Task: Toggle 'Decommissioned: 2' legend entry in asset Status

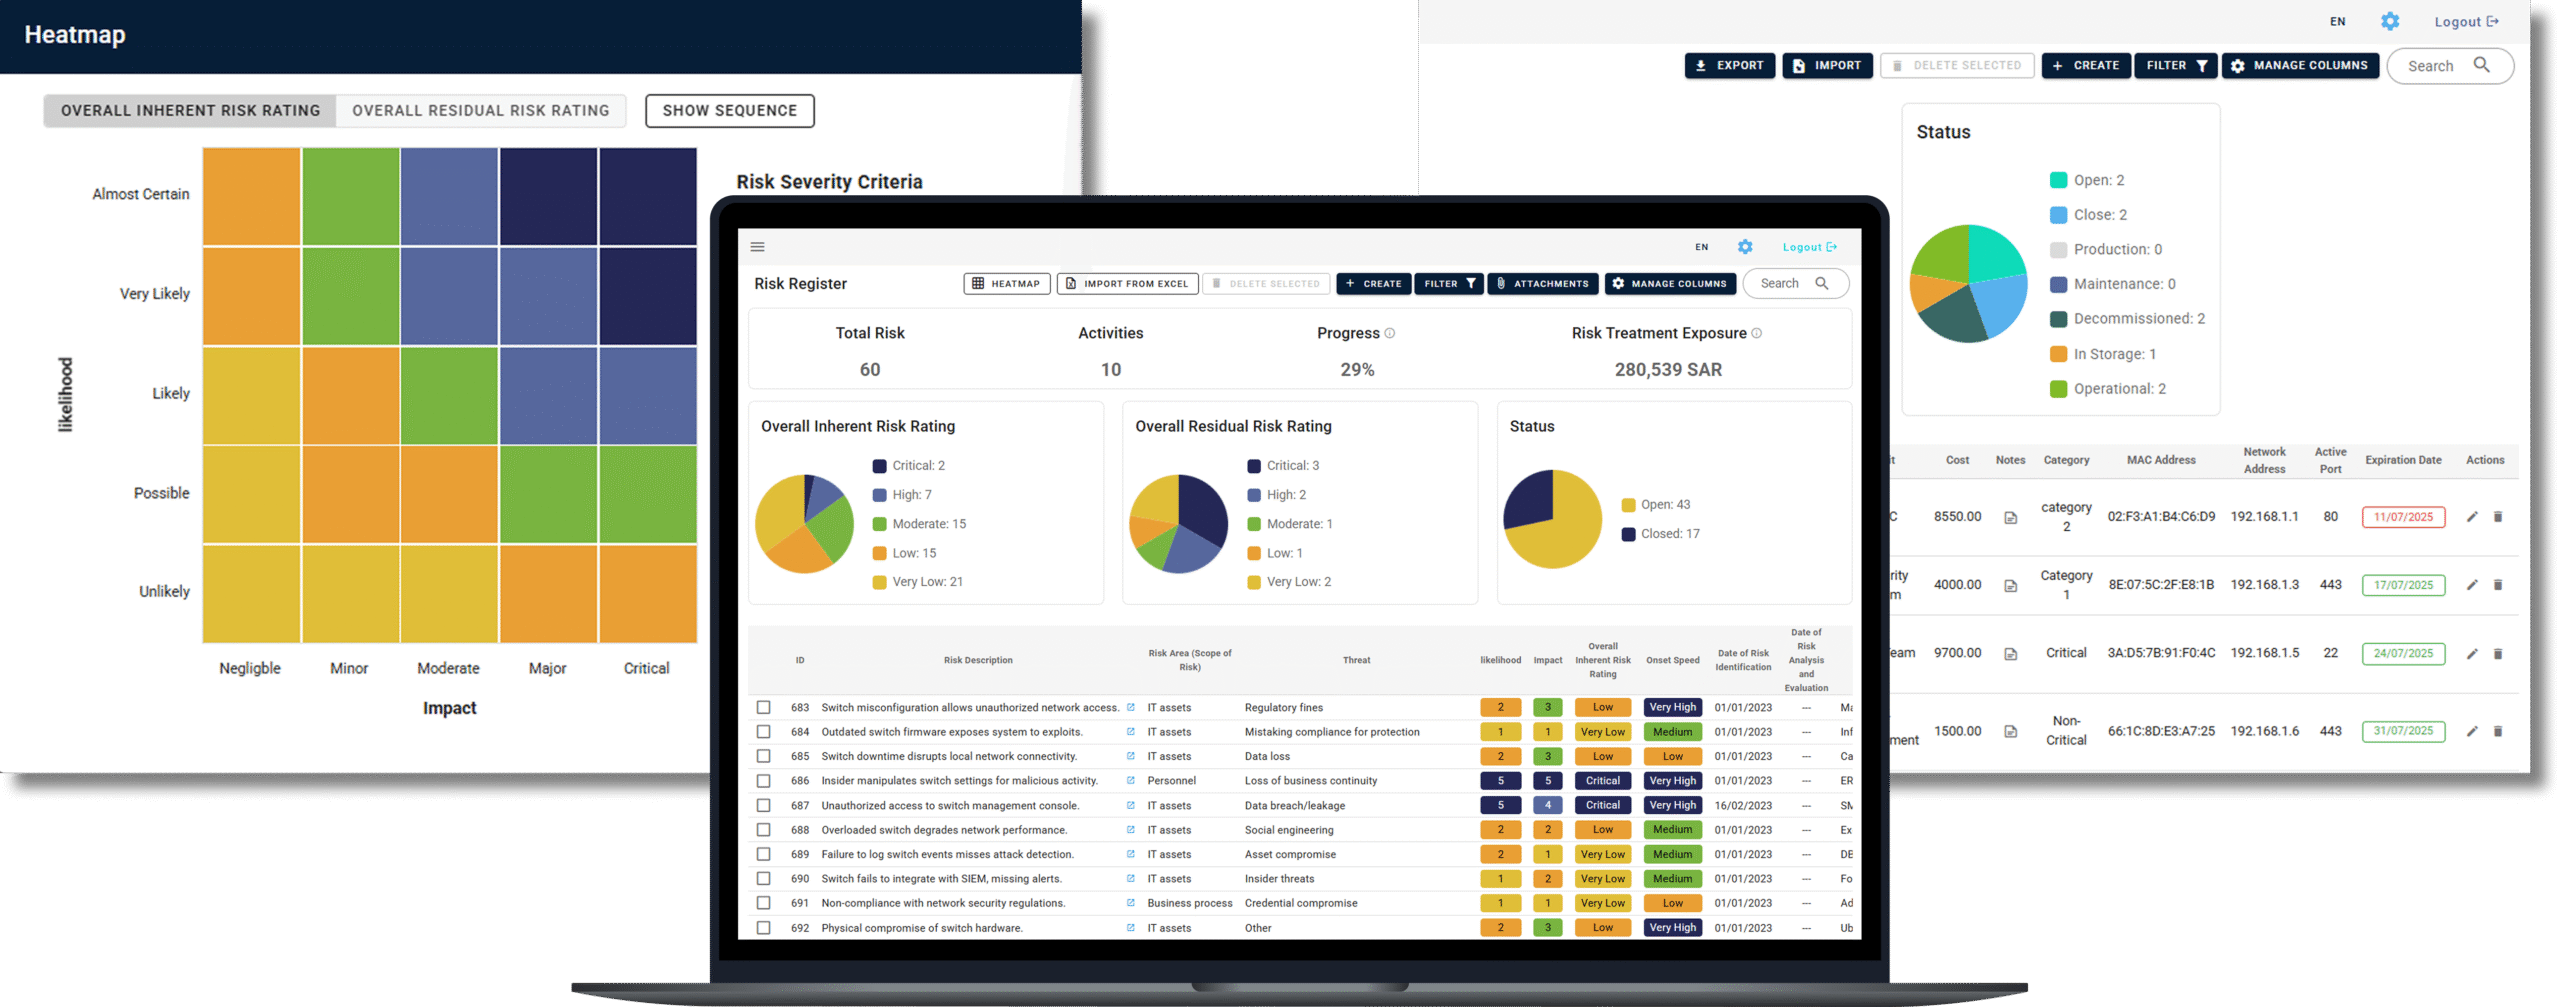Action: pyautogui.click(x=2128, y=319)
